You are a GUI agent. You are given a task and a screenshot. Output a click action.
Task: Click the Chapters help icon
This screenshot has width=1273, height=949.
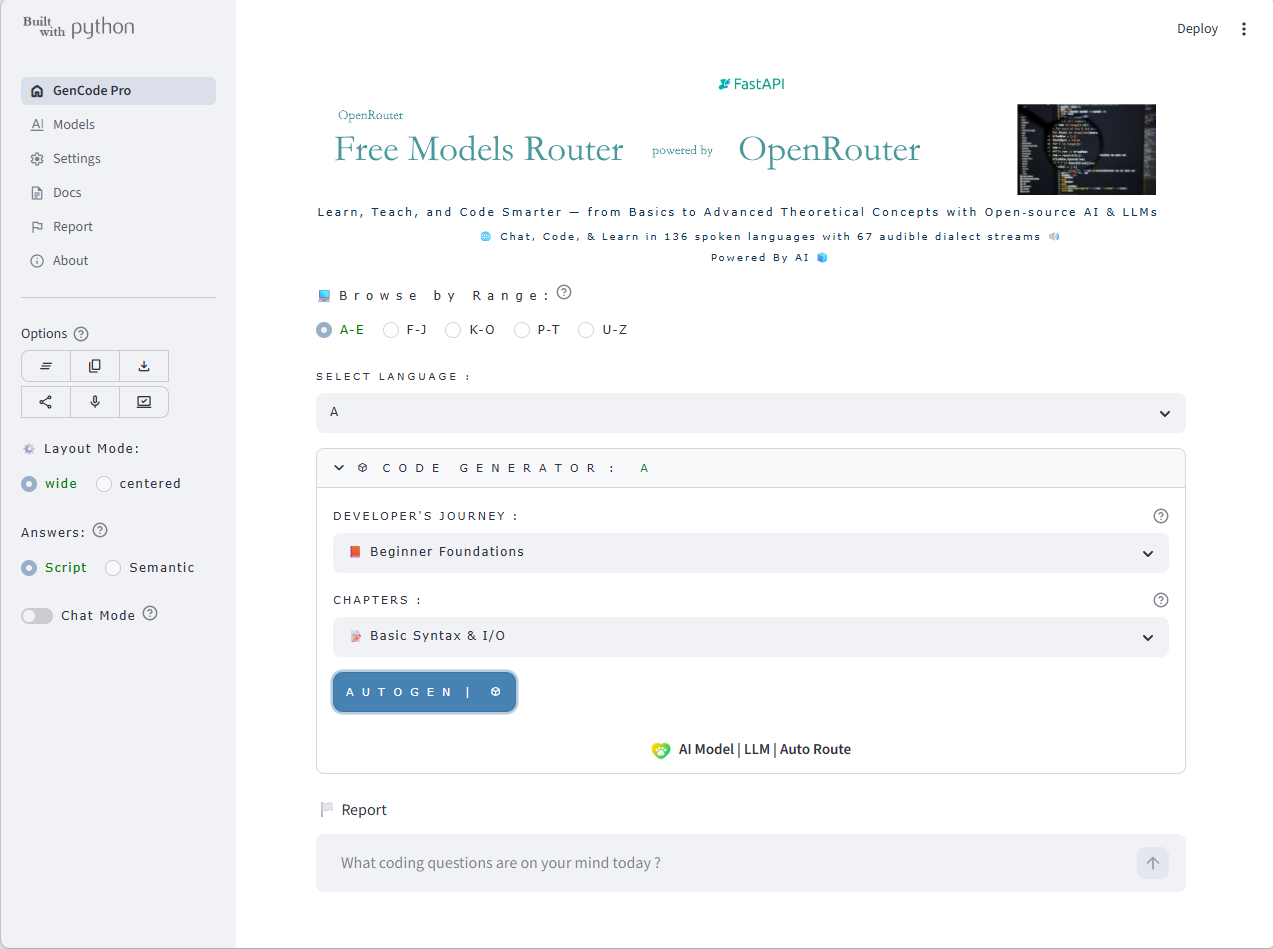click(x=1161, y=600)
